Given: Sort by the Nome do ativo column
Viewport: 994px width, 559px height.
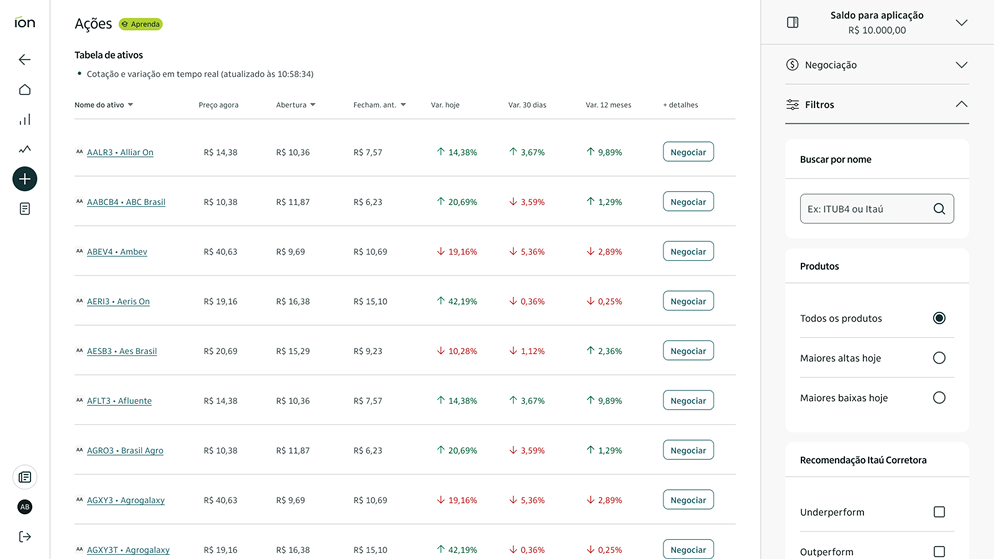Looking at the screenshot, I should click(x=104, y=105).
